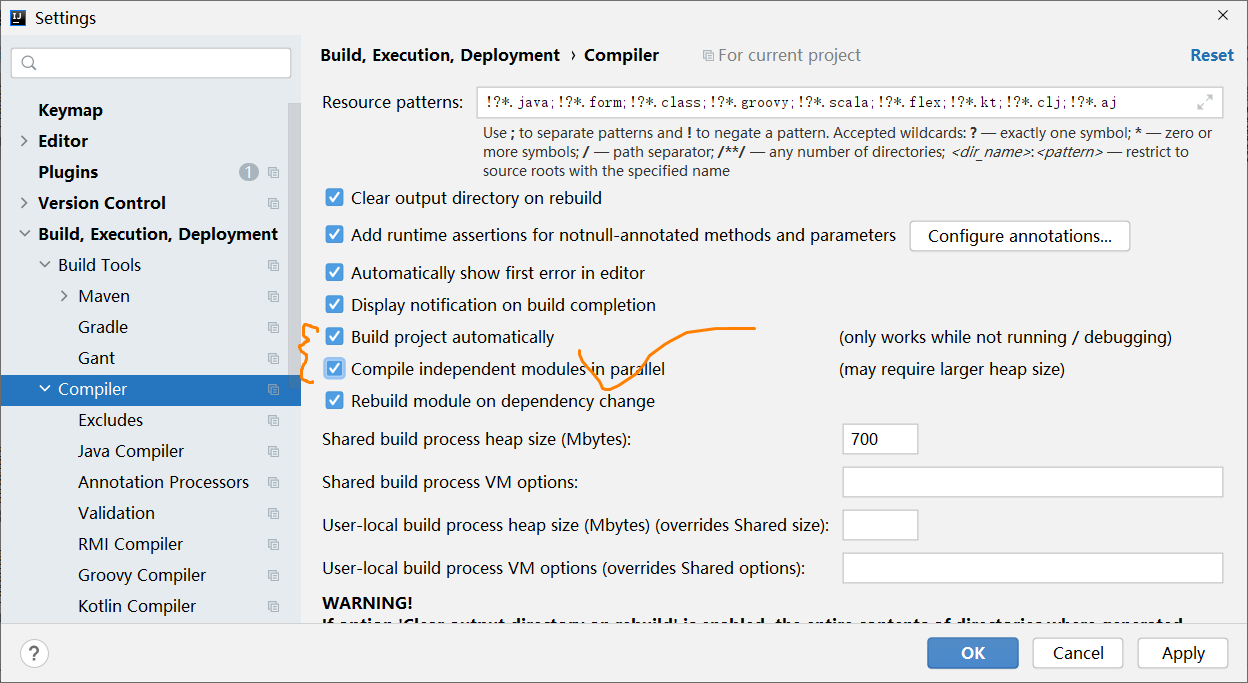Click the help question mark icon
The image size is (1248, 683).
[34, 653]
